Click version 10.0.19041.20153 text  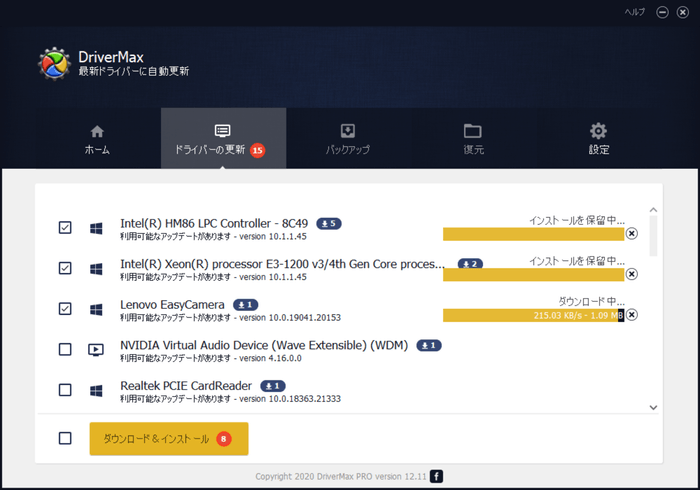point(290,318)
